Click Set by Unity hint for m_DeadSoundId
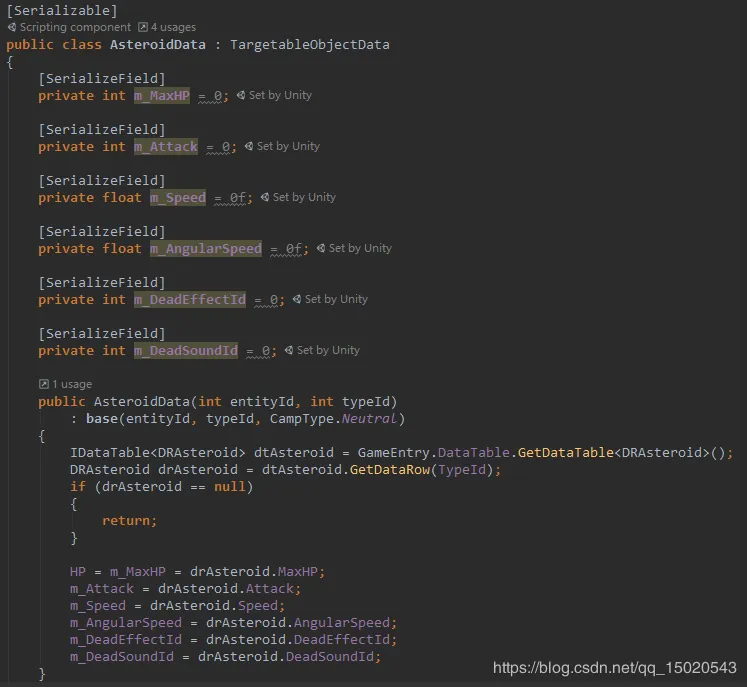This screenshot has height=687, width=747. coord(328,350)
